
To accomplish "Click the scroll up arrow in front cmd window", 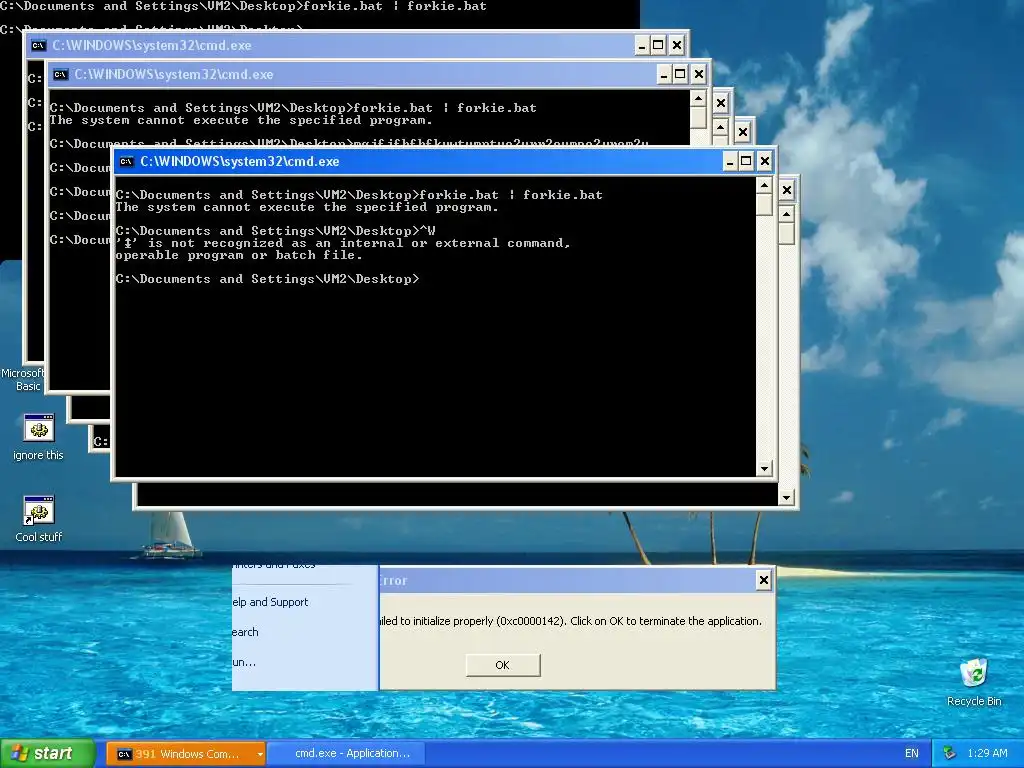I will [x=764, y=186].
